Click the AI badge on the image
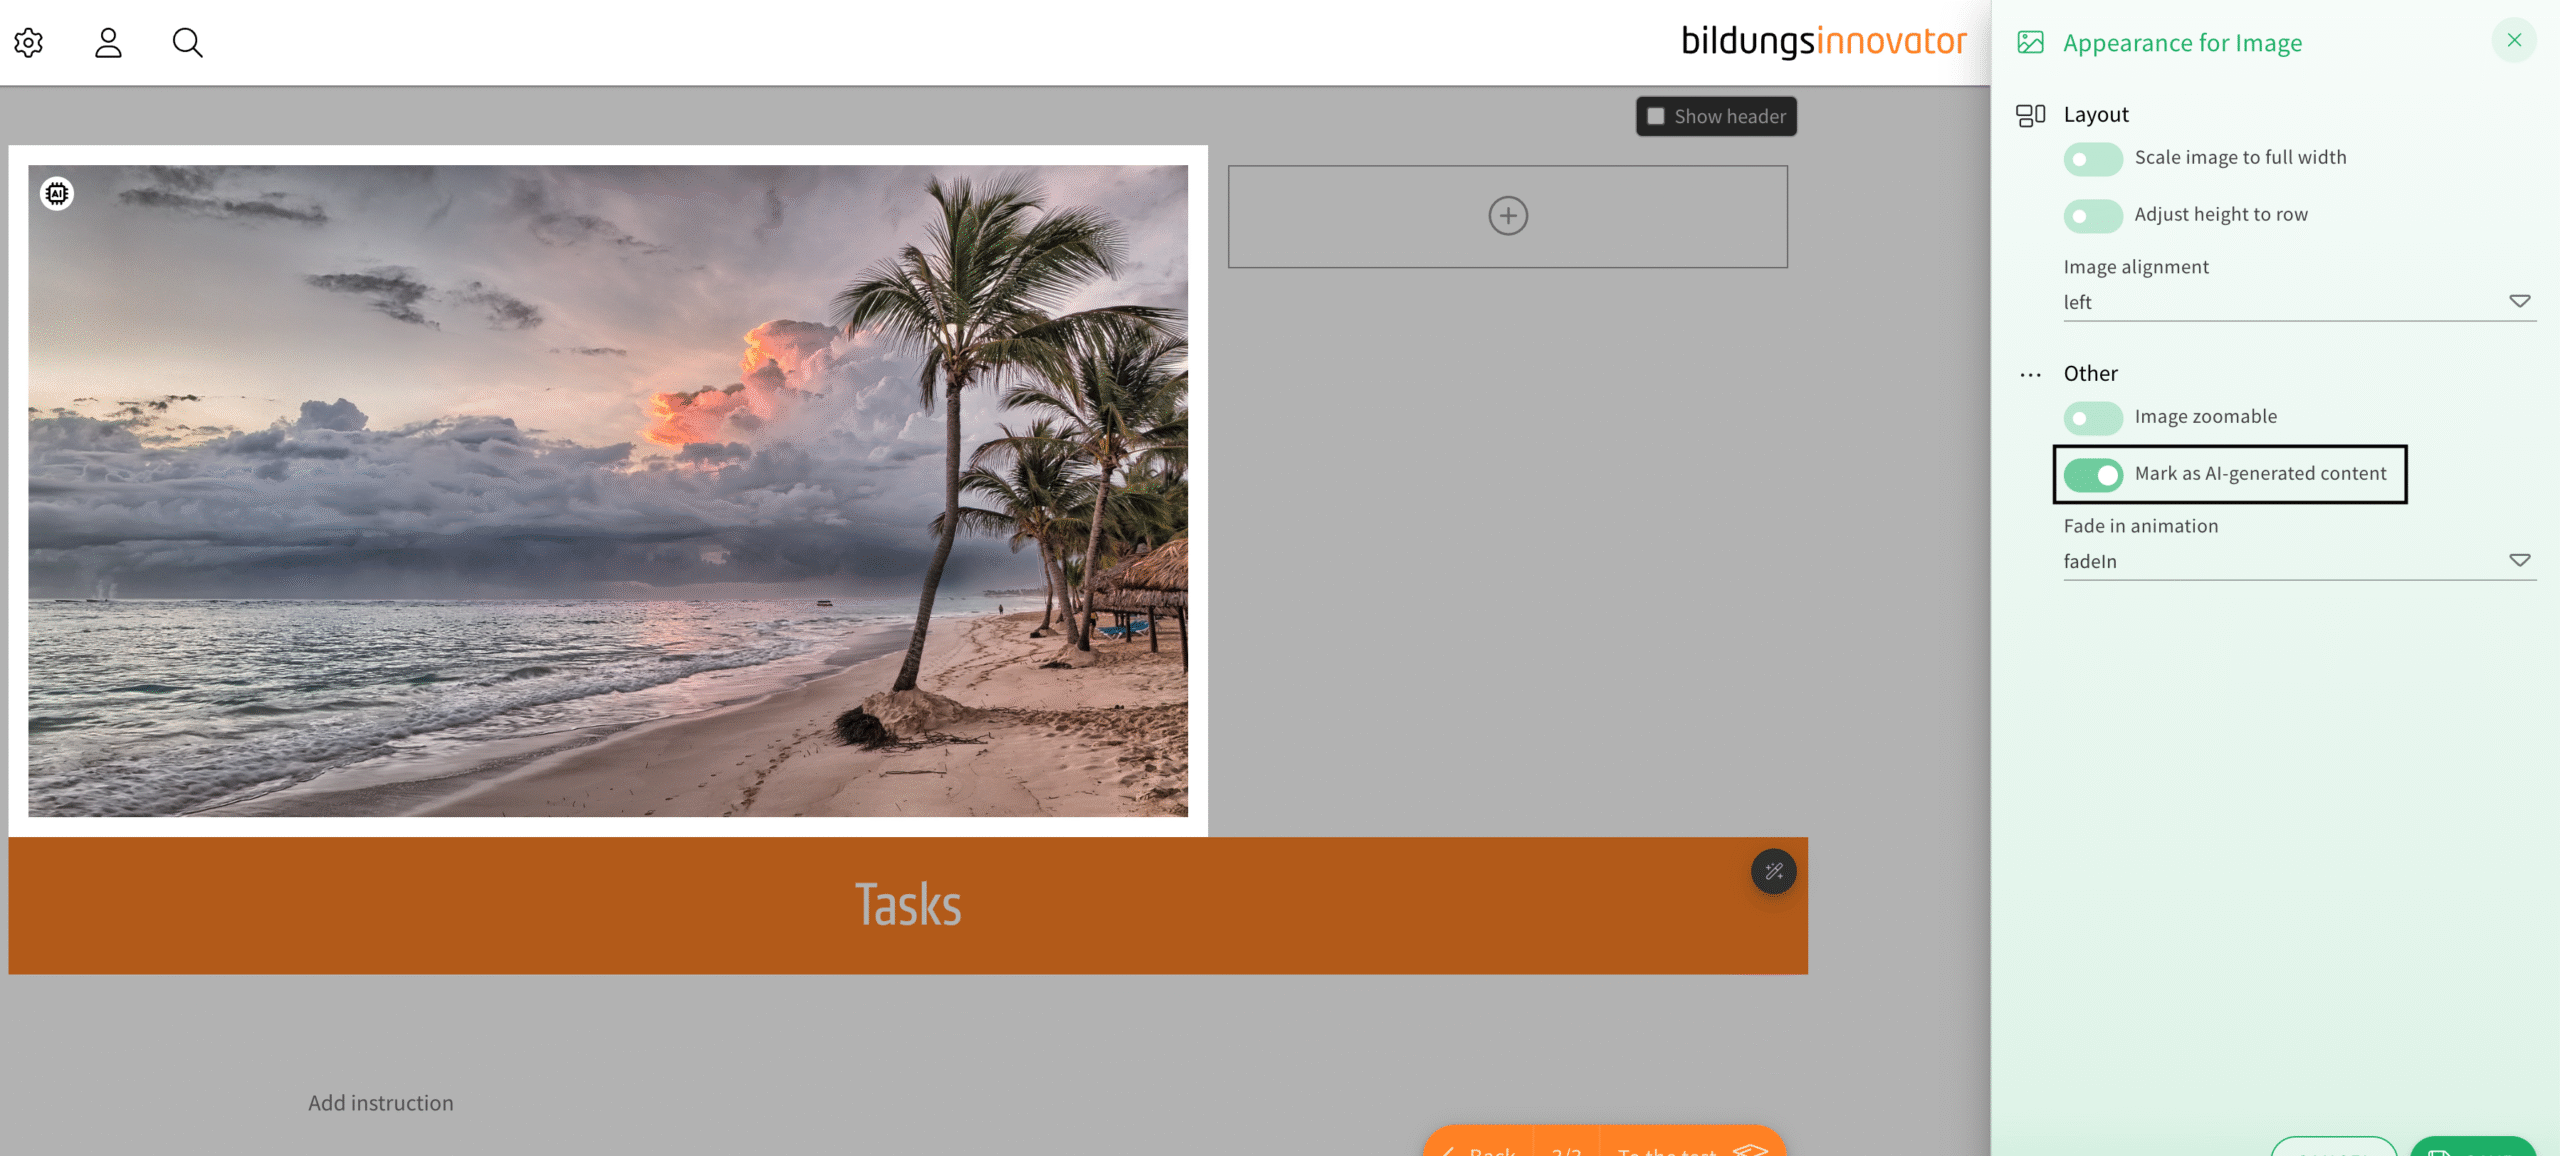This screenshot has width=2560, height=1156. tap(57, 193)
